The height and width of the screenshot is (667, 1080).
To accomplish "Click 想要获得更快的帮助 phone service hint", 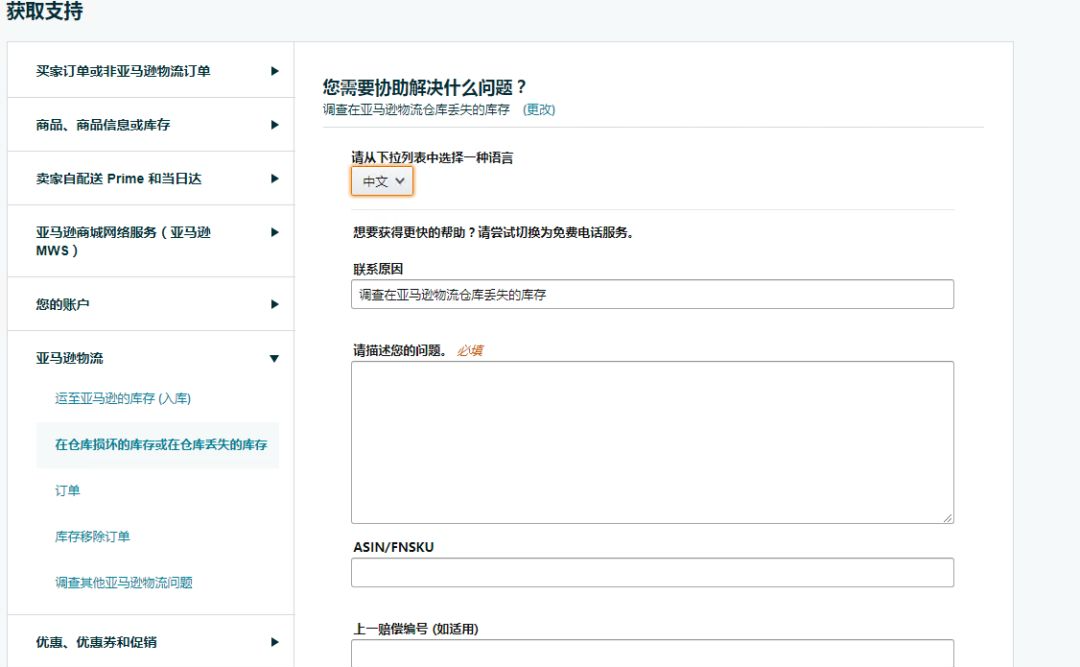I will click(493, 233).
